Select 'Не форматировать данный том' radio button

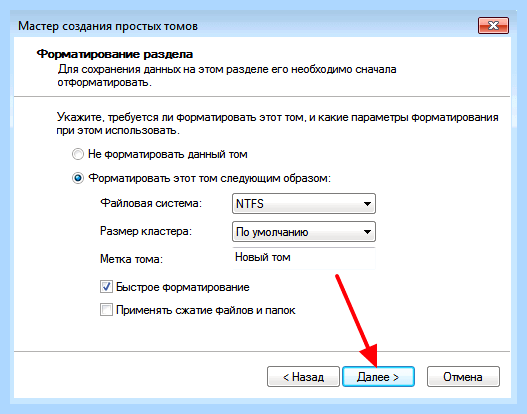pyautogui.click(x=78, y=154)
